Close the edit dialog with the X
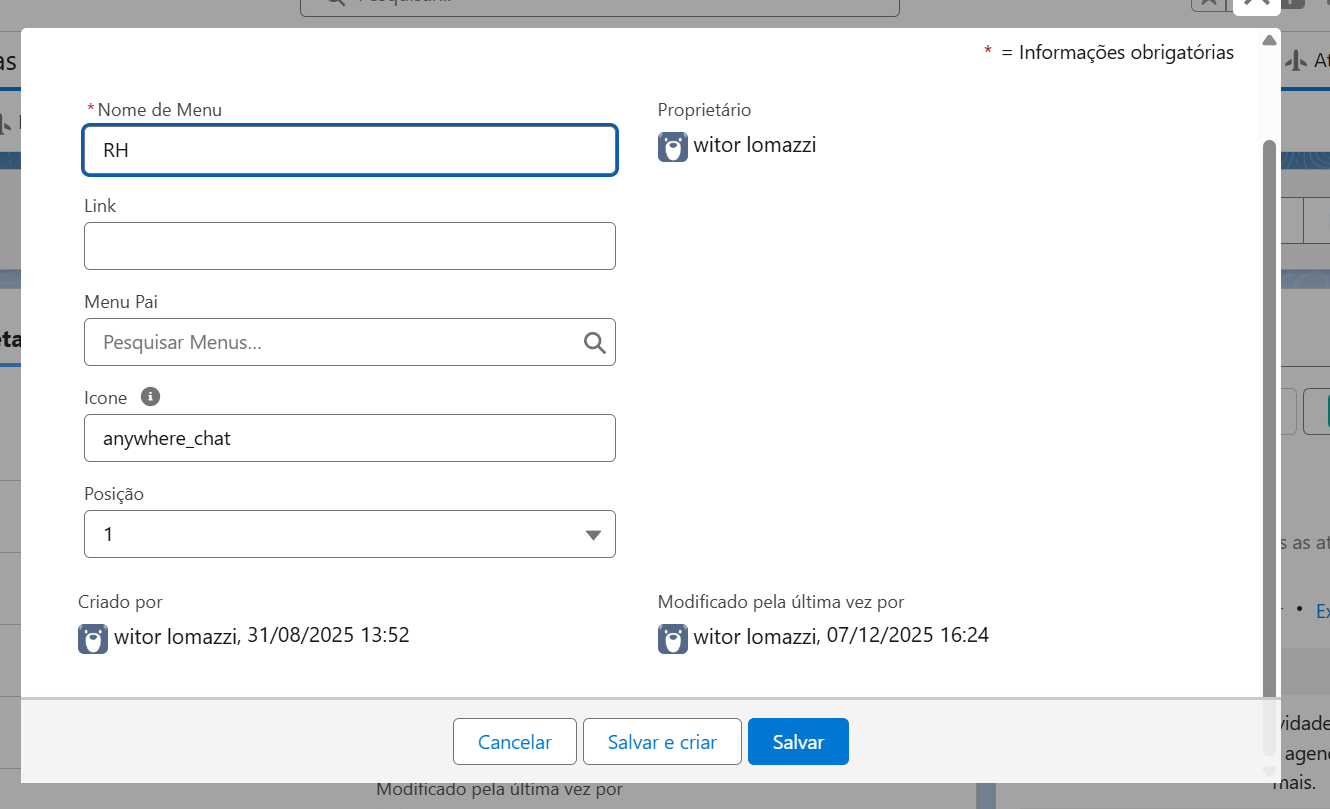The height and width of the screenshot is (809, 1330). tap(1257, 4)
